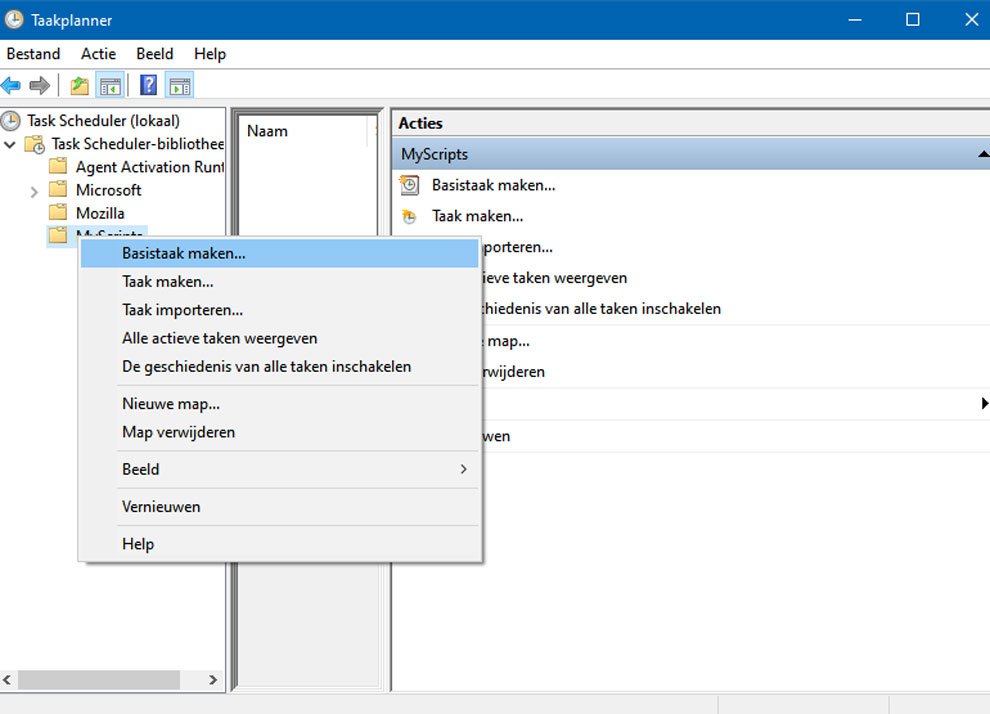This screenshot has width=990, height=714.
Task: Click the Taak maken icon in Acties pane
Action: pos(409,216)
